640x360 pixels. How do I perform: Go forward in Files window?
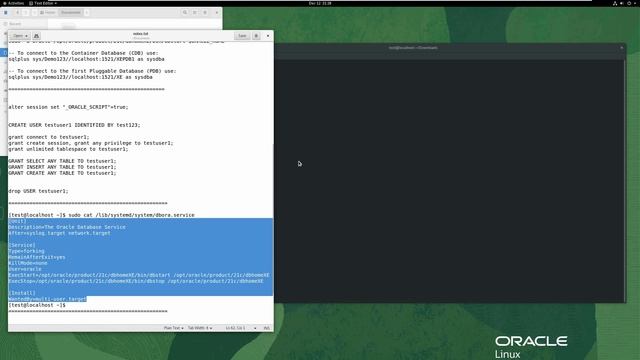coord(25,13)
